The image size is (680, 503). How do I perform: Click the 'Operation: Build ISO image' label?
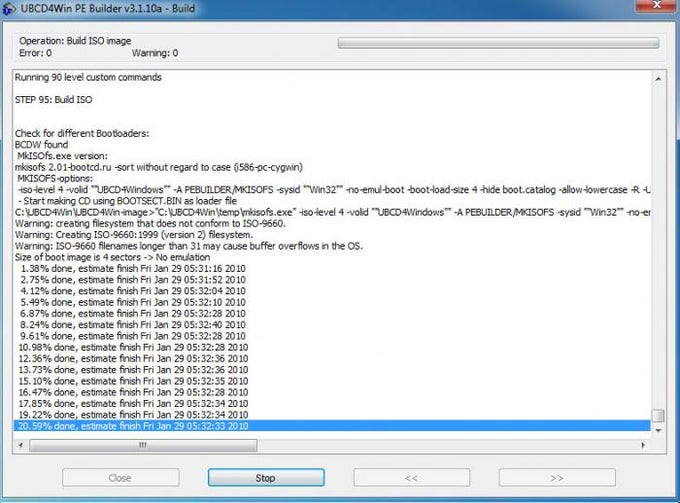click(x=75, y=41)
